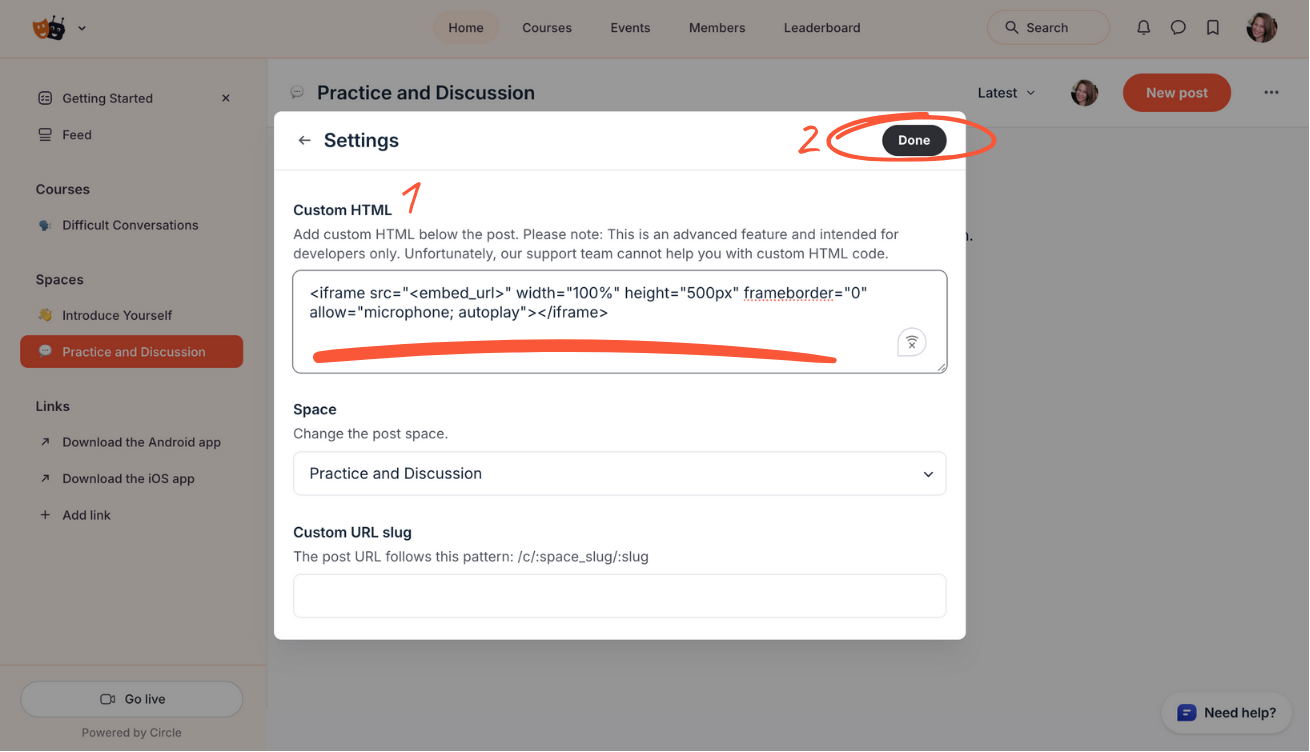Start a session with Go live
This screenshot has height=752, width=1310.
[132, 699]
